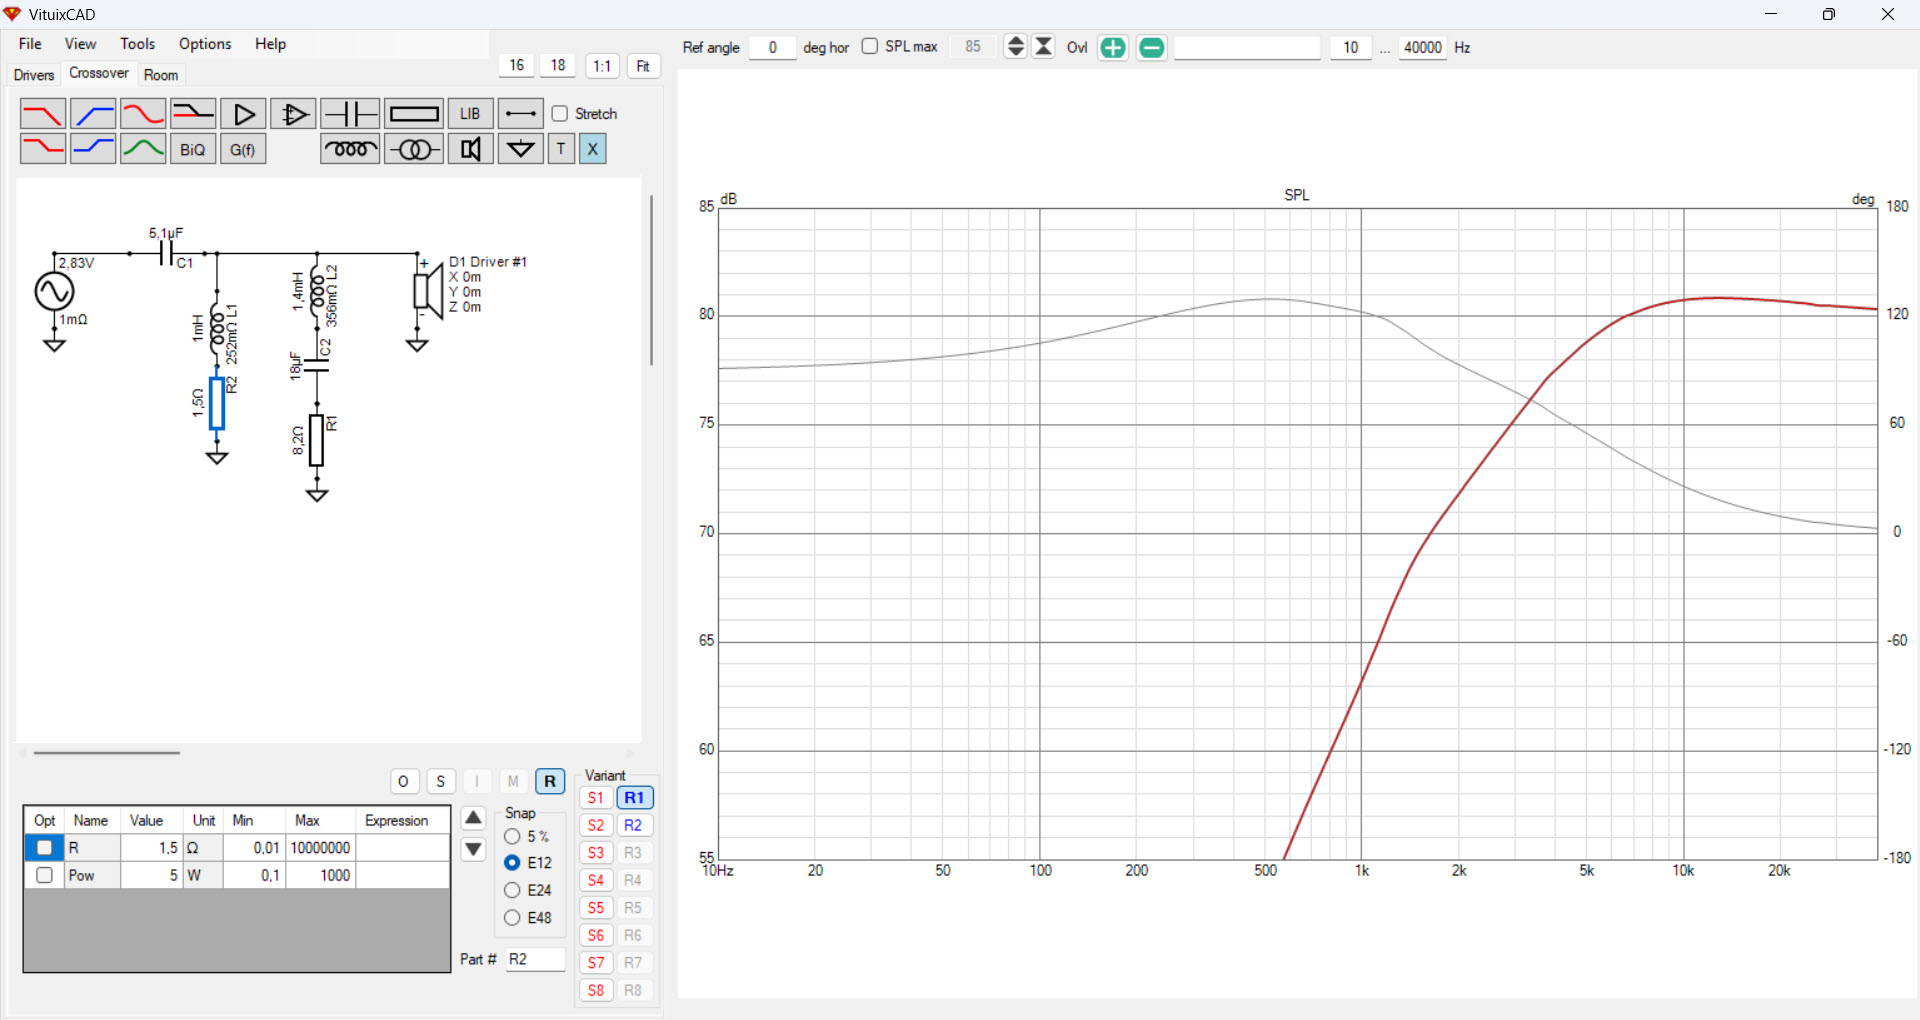Screen dimensions: 1920x1020
Task: Enable the Stretch checkbox
Action: [x=560, y=114]
